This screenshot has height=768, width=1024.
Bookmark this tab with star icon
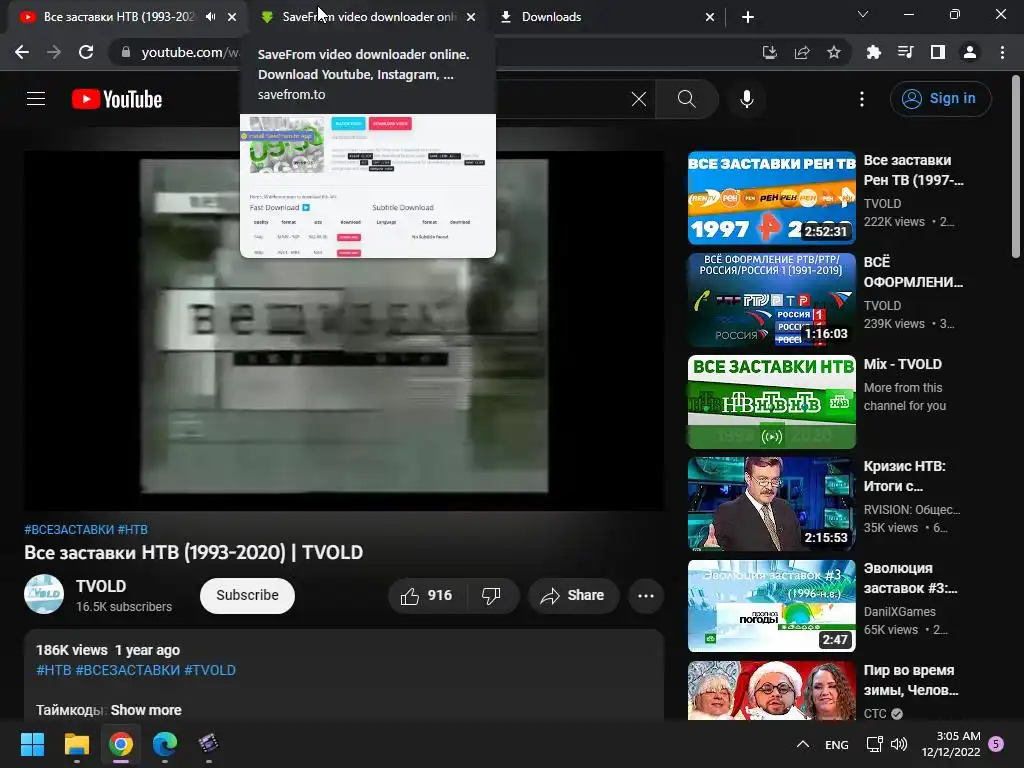point(834,52)
